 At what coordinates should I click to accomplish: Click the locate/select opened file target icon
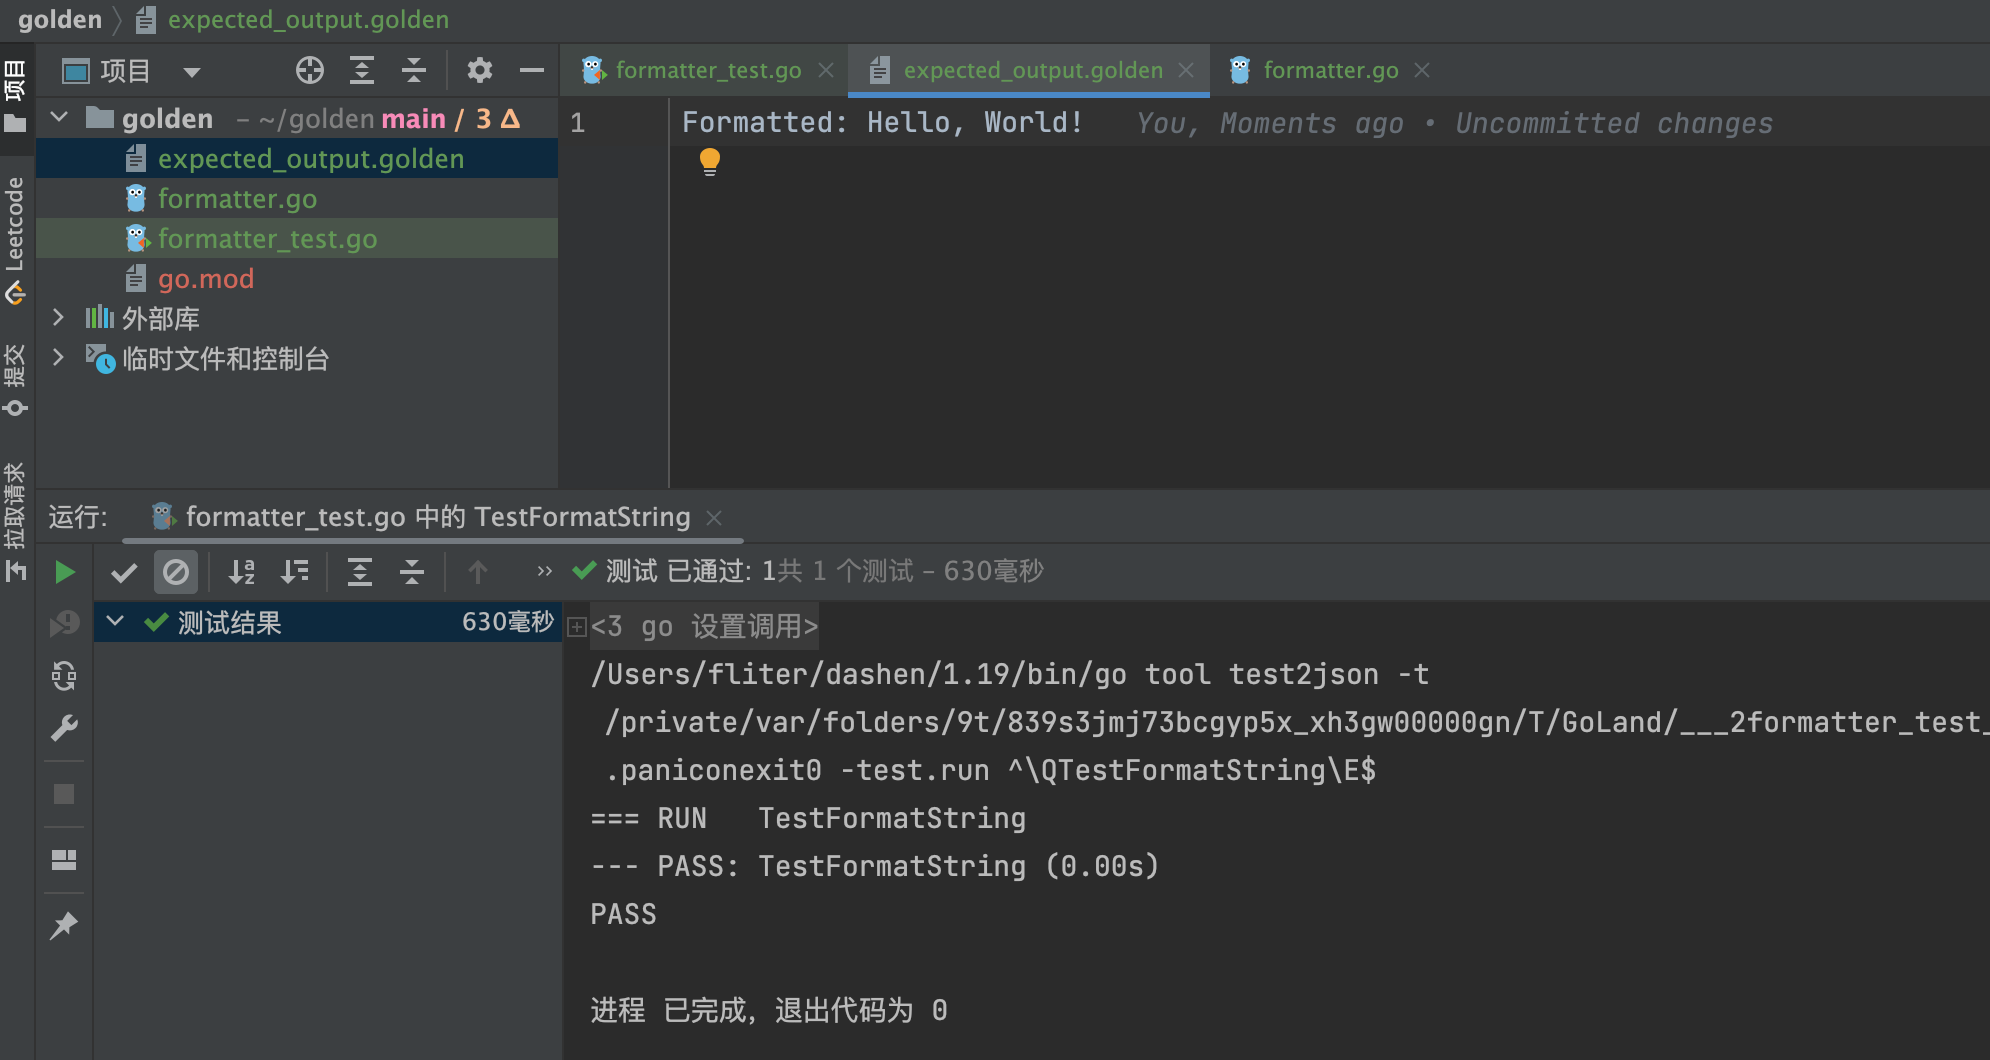[x=310, y=70]
